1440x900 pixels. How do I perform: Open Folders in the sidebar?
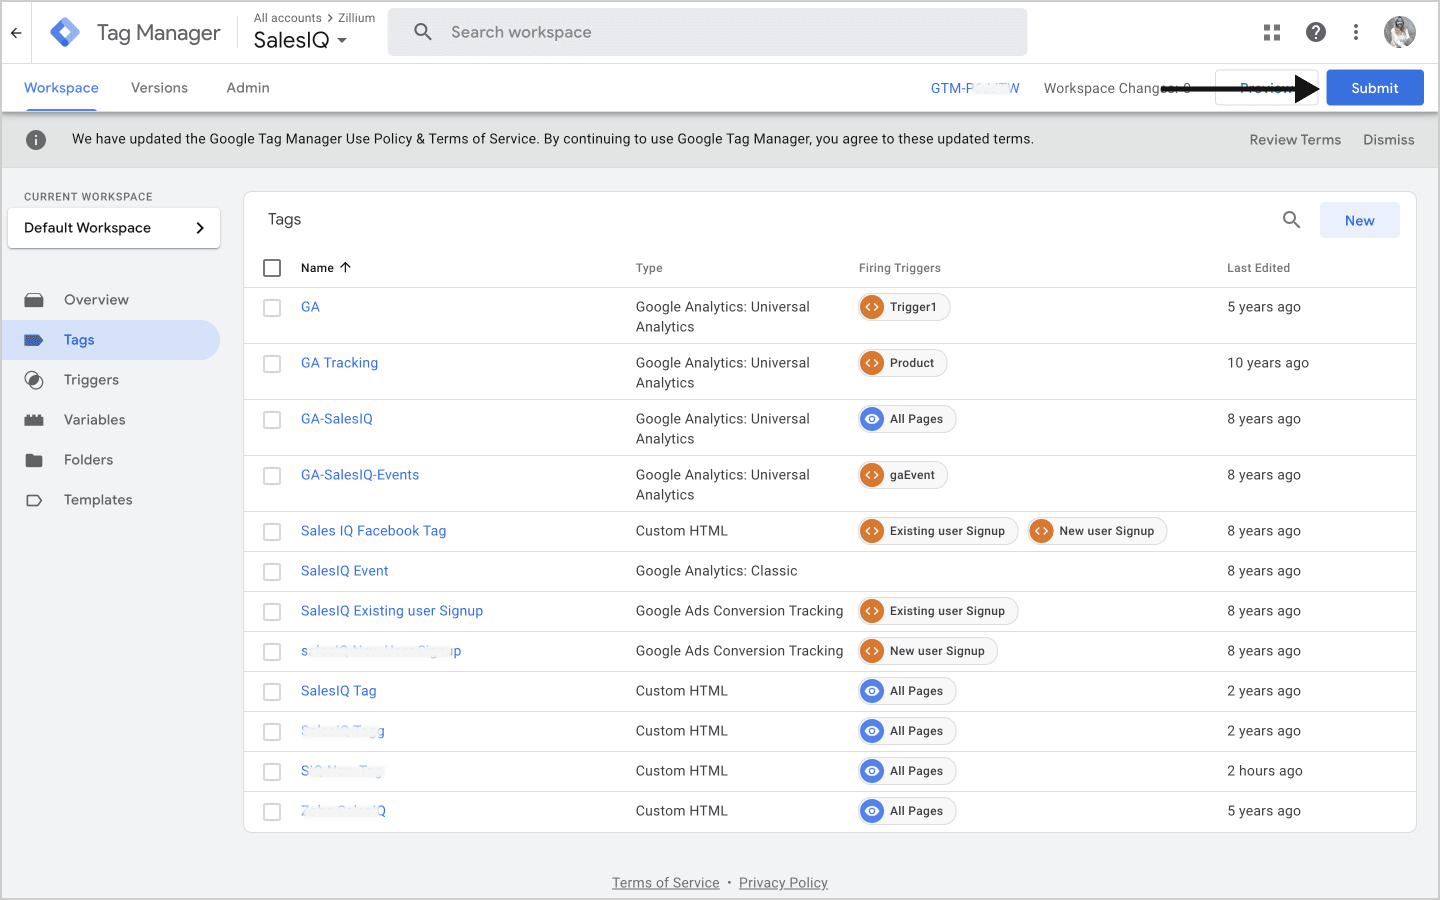pyautogui.click(x=88, y=460)
